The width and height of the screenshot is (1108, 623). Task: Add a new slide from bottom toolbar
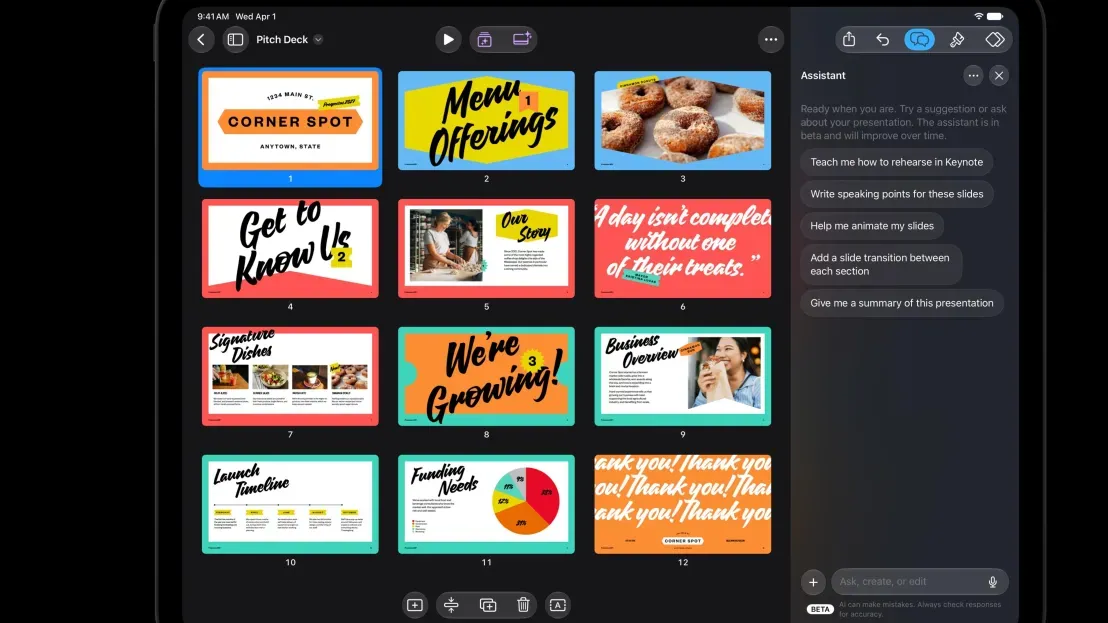(415, 605)
